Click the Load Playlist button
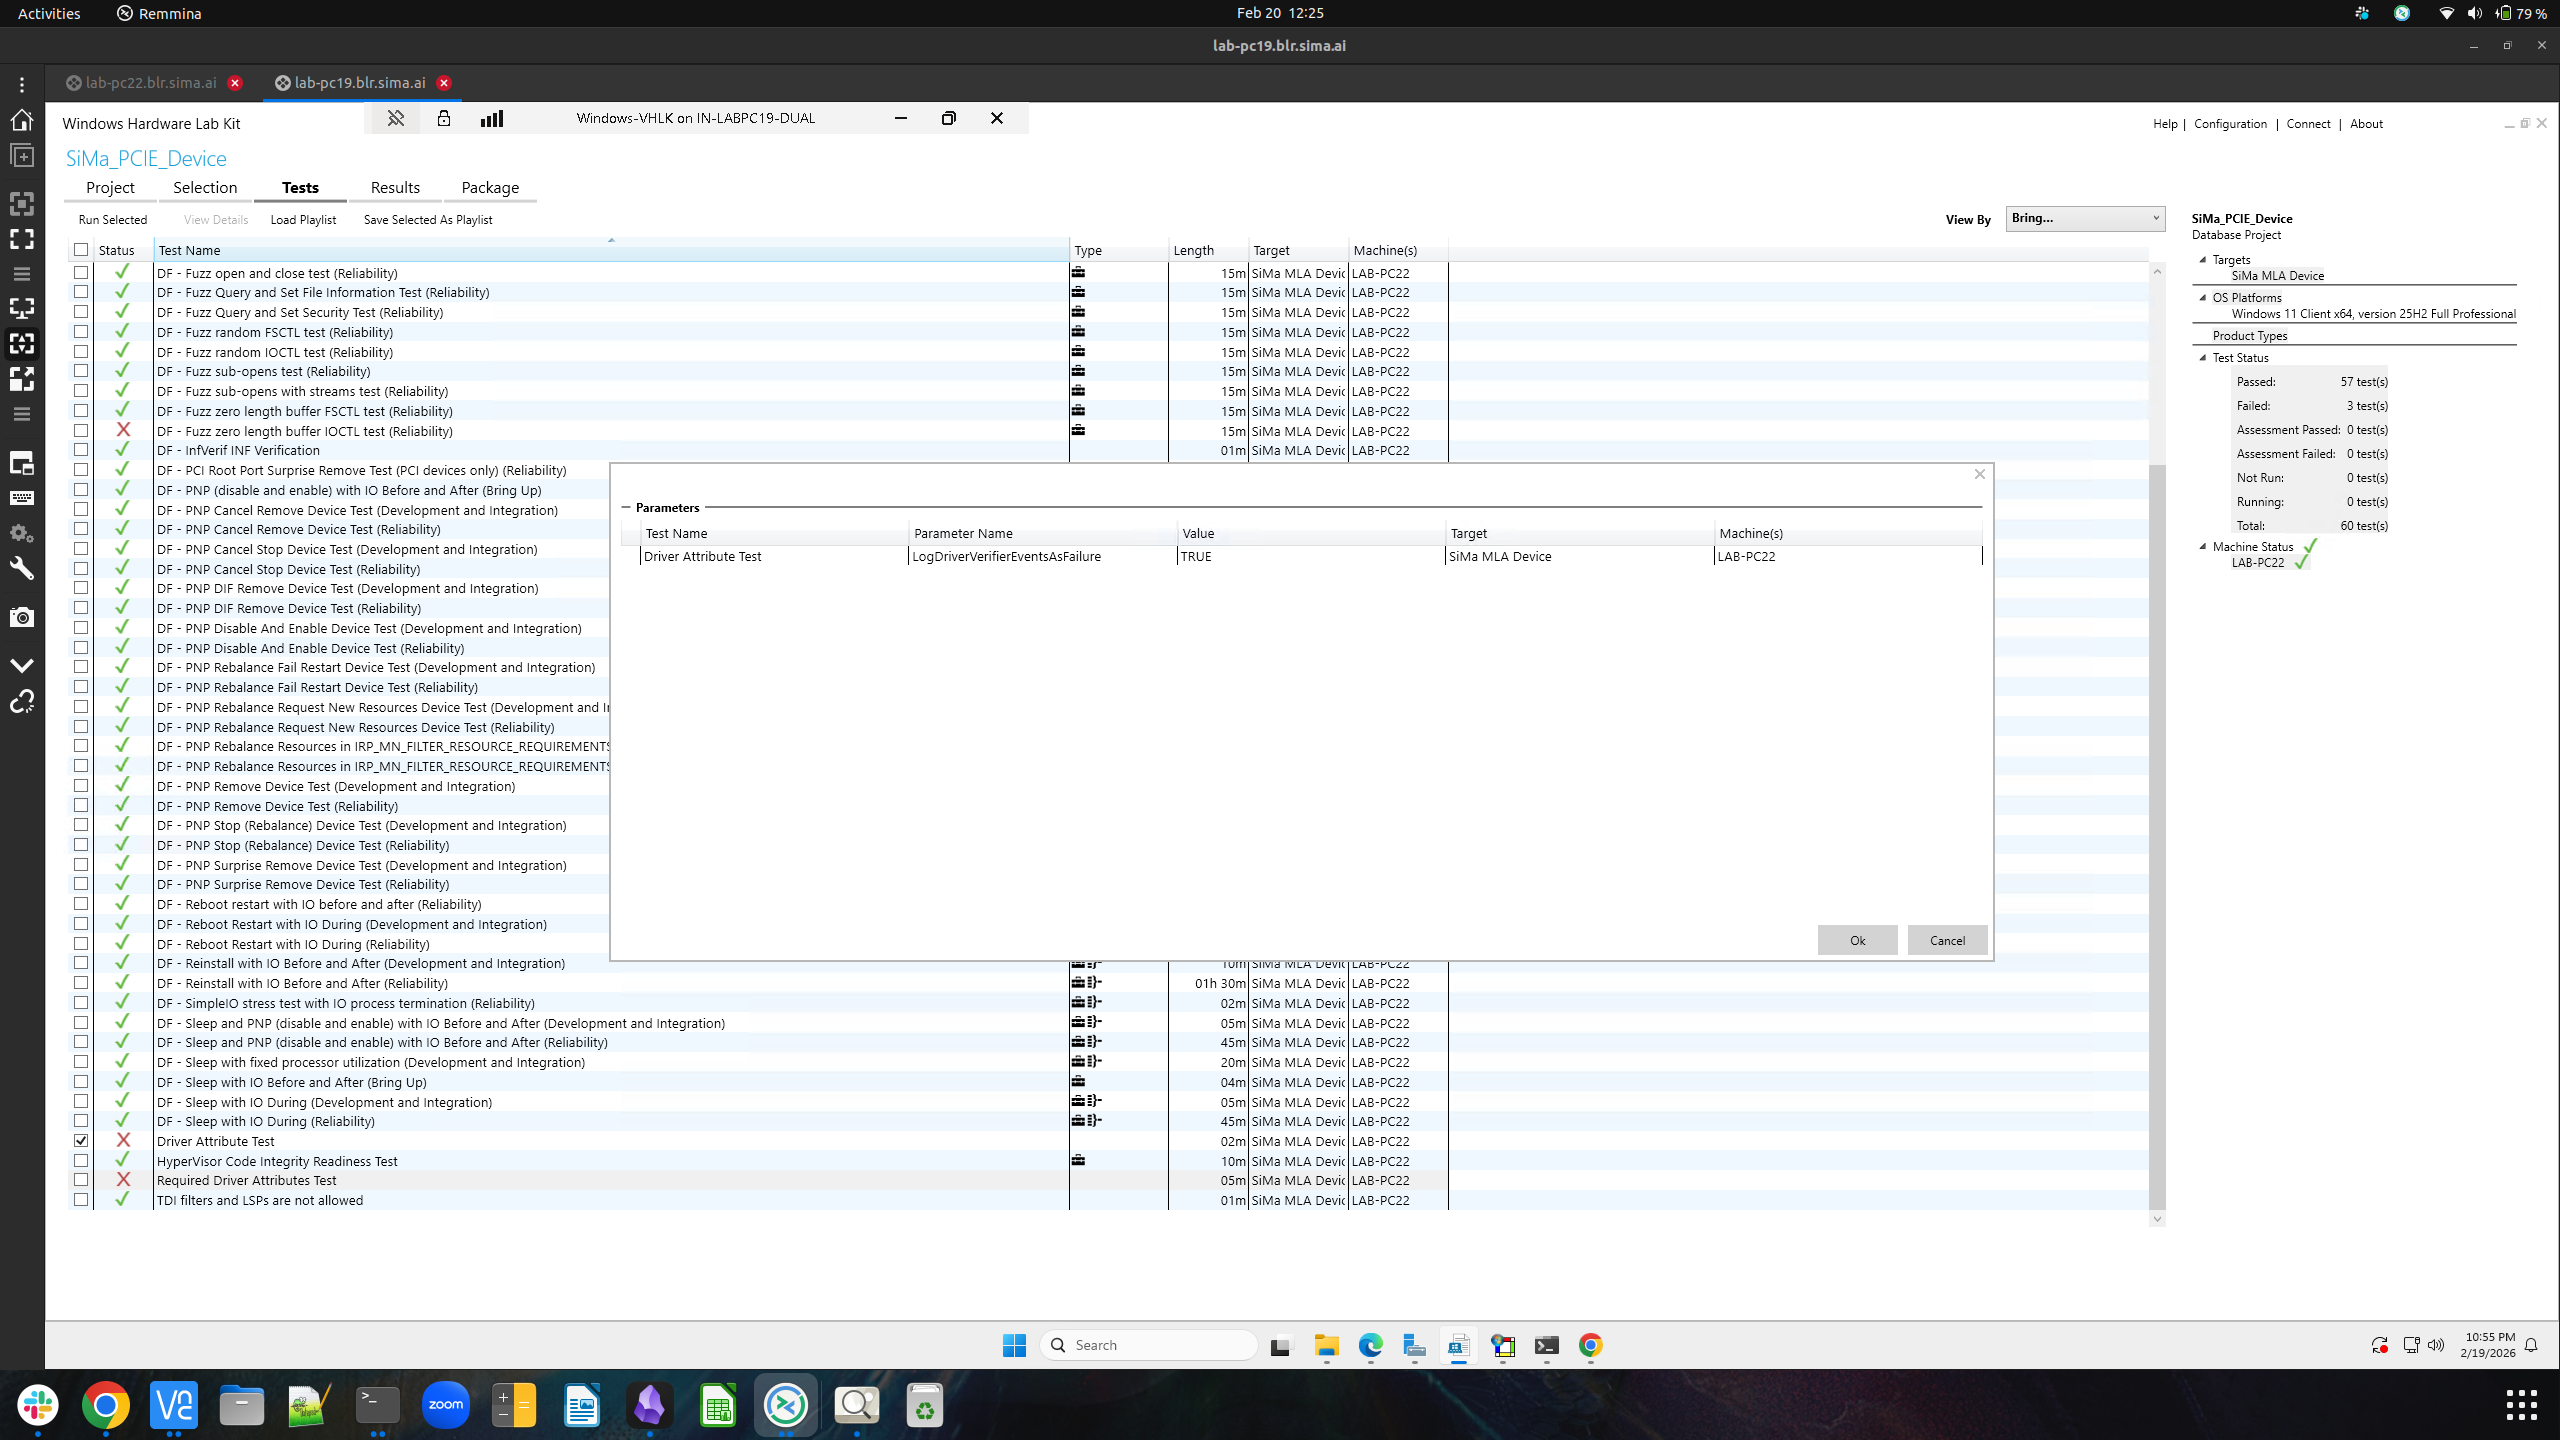This screenshot has height=1440, width=2560. (x=302, y=219)
